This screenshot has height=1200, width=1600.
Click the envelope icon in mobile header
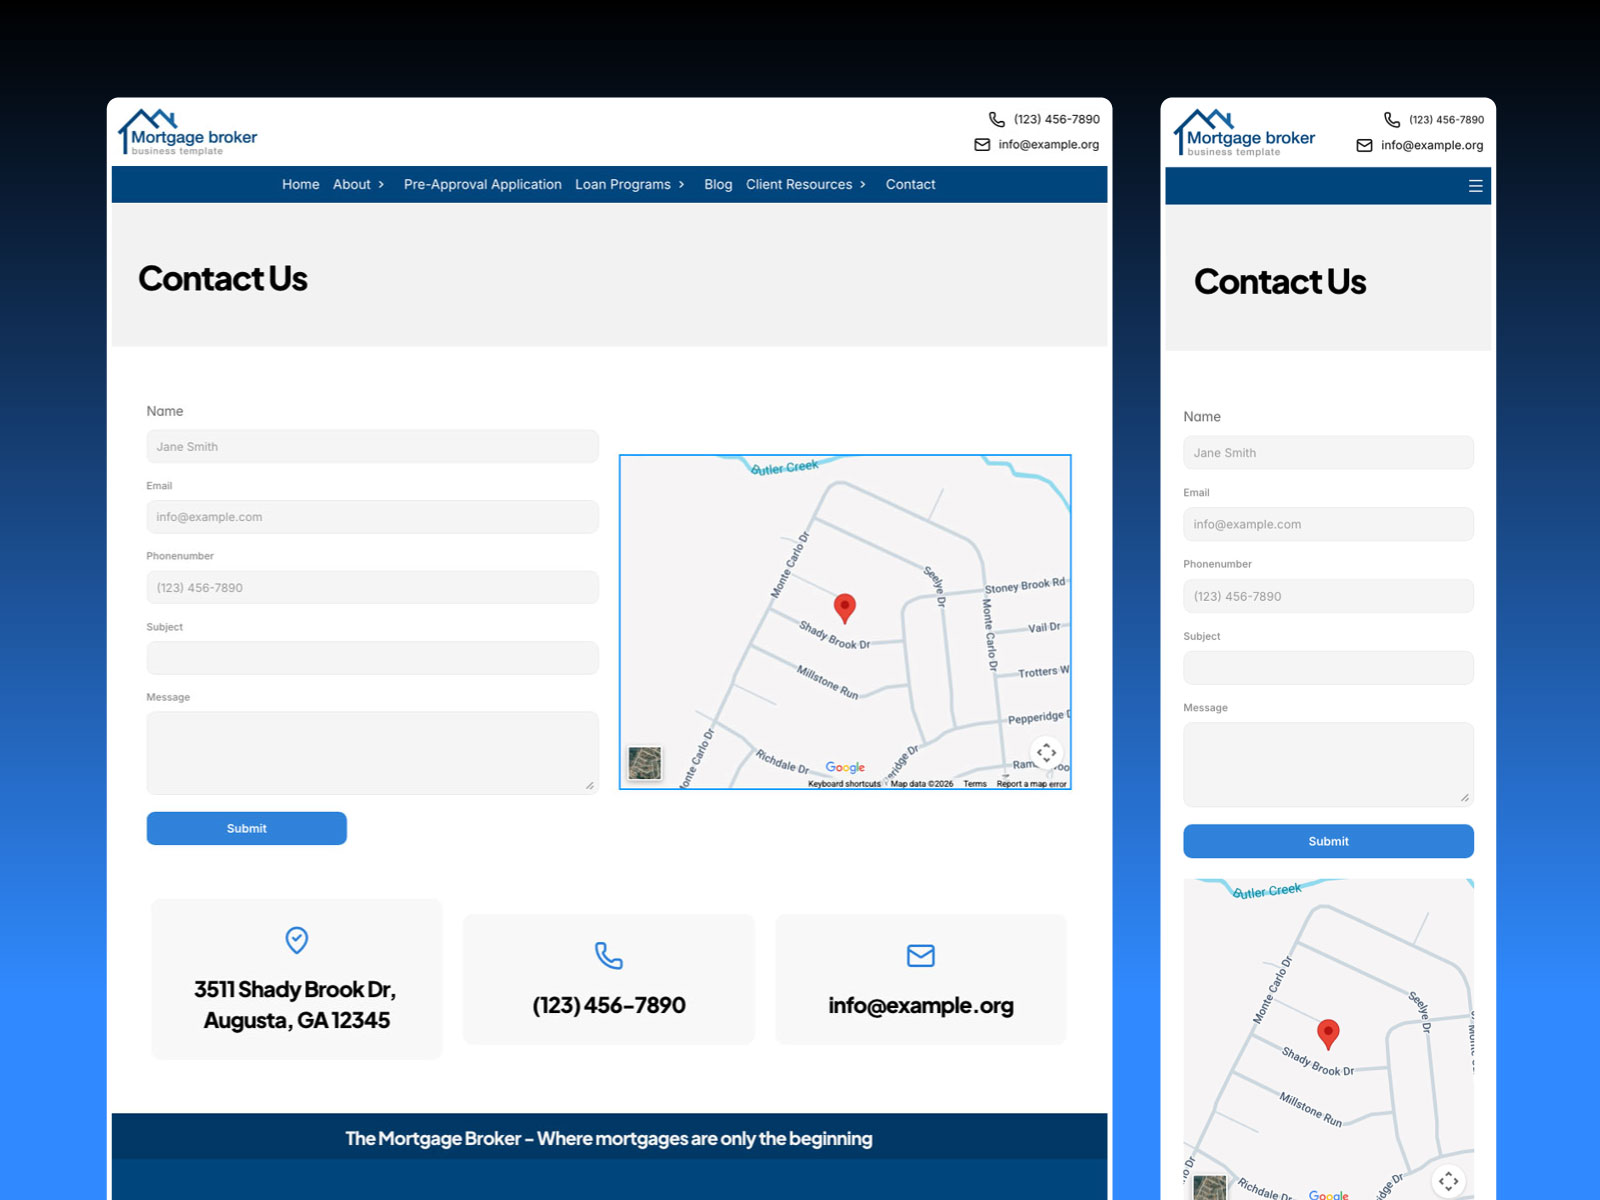click(1364, 146)
